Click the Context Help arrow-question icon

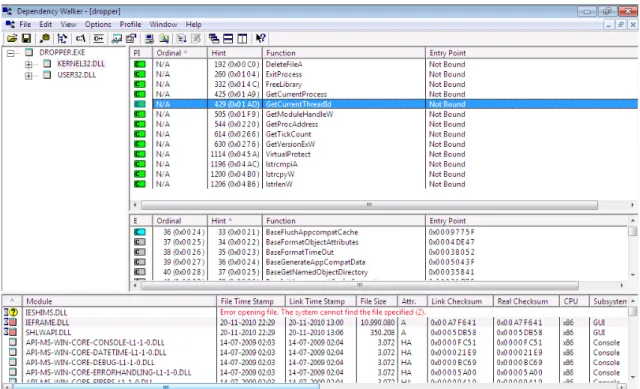pos(260,38)
